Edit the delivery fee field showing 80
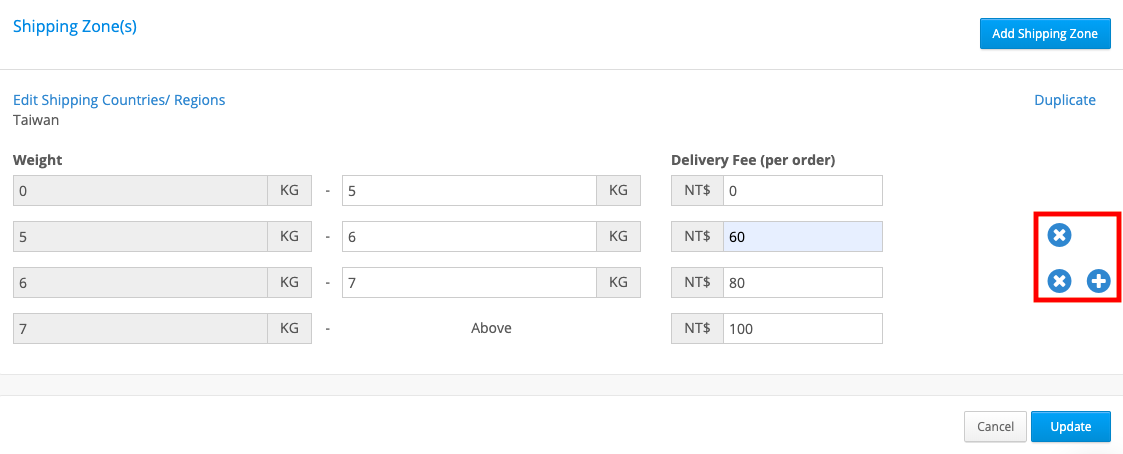The height and width of the screenshot is (454, 1123). [803, 282]
